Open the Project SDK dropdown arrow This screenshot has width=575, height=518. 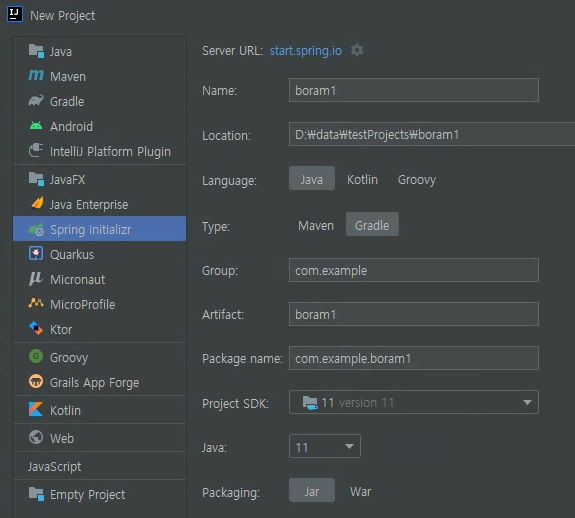click(x=527, y=402)
